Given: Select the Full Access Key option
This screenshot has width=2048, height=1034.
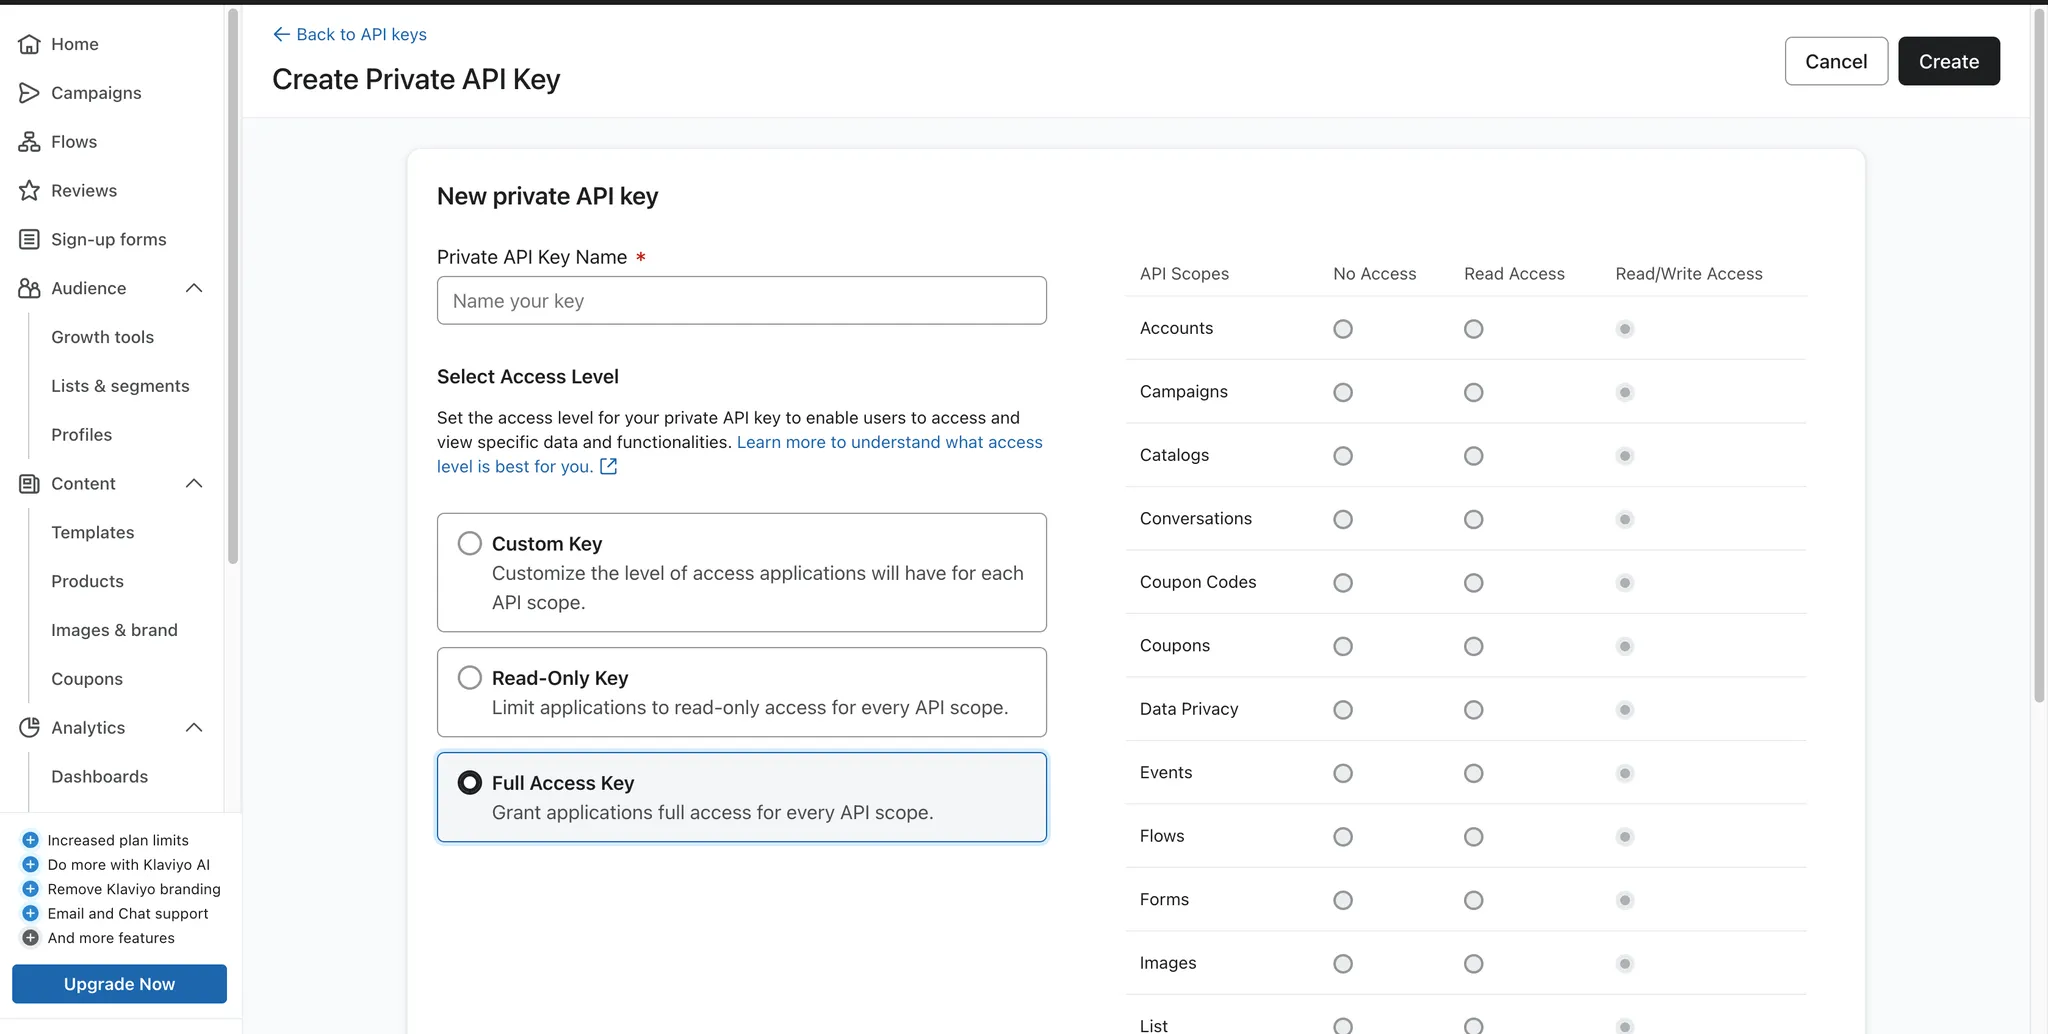Looking at the screenshot, I should click(x=742, y=797).
